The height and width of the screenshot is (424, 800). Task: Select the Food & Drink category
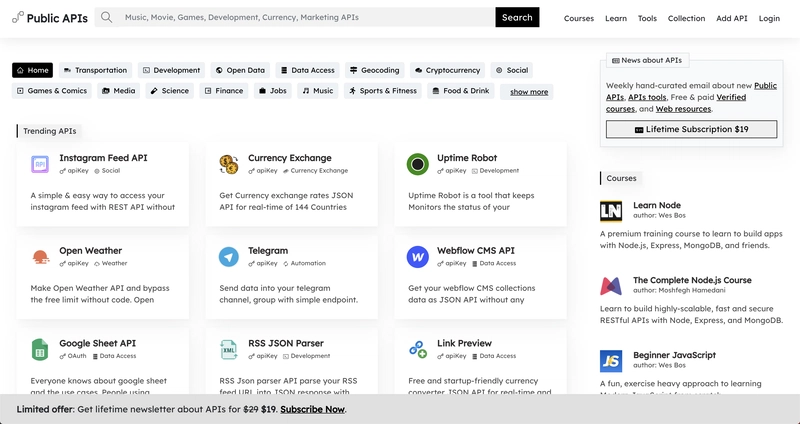click(x=461, y=91)
